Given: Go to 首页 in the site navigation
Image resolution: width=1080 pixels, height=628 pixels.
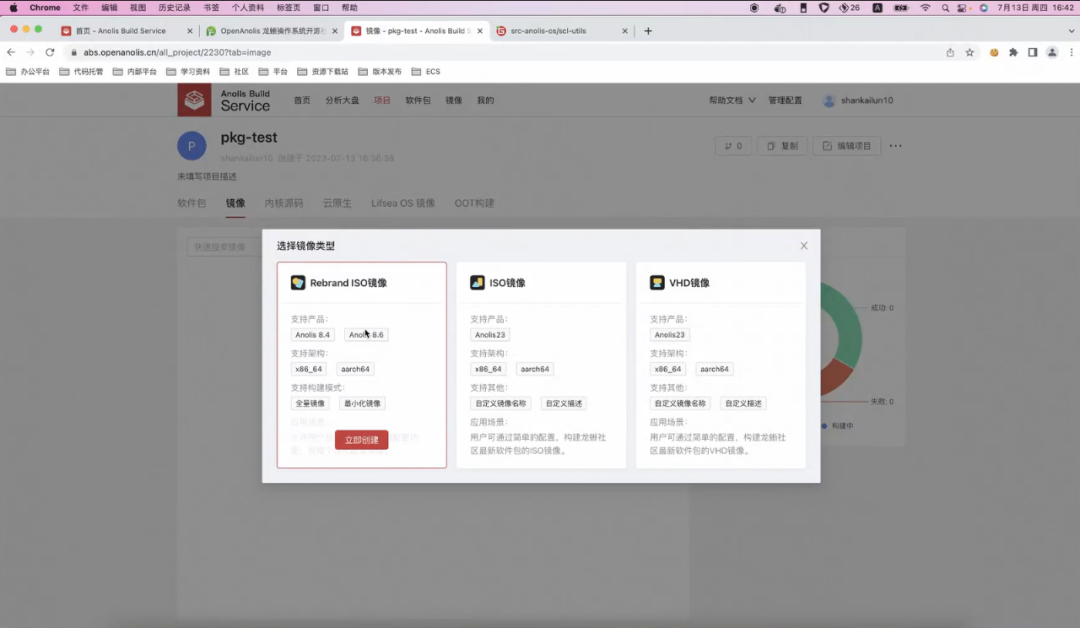Looking at the screenshot, I should click(x=302, y=101).
